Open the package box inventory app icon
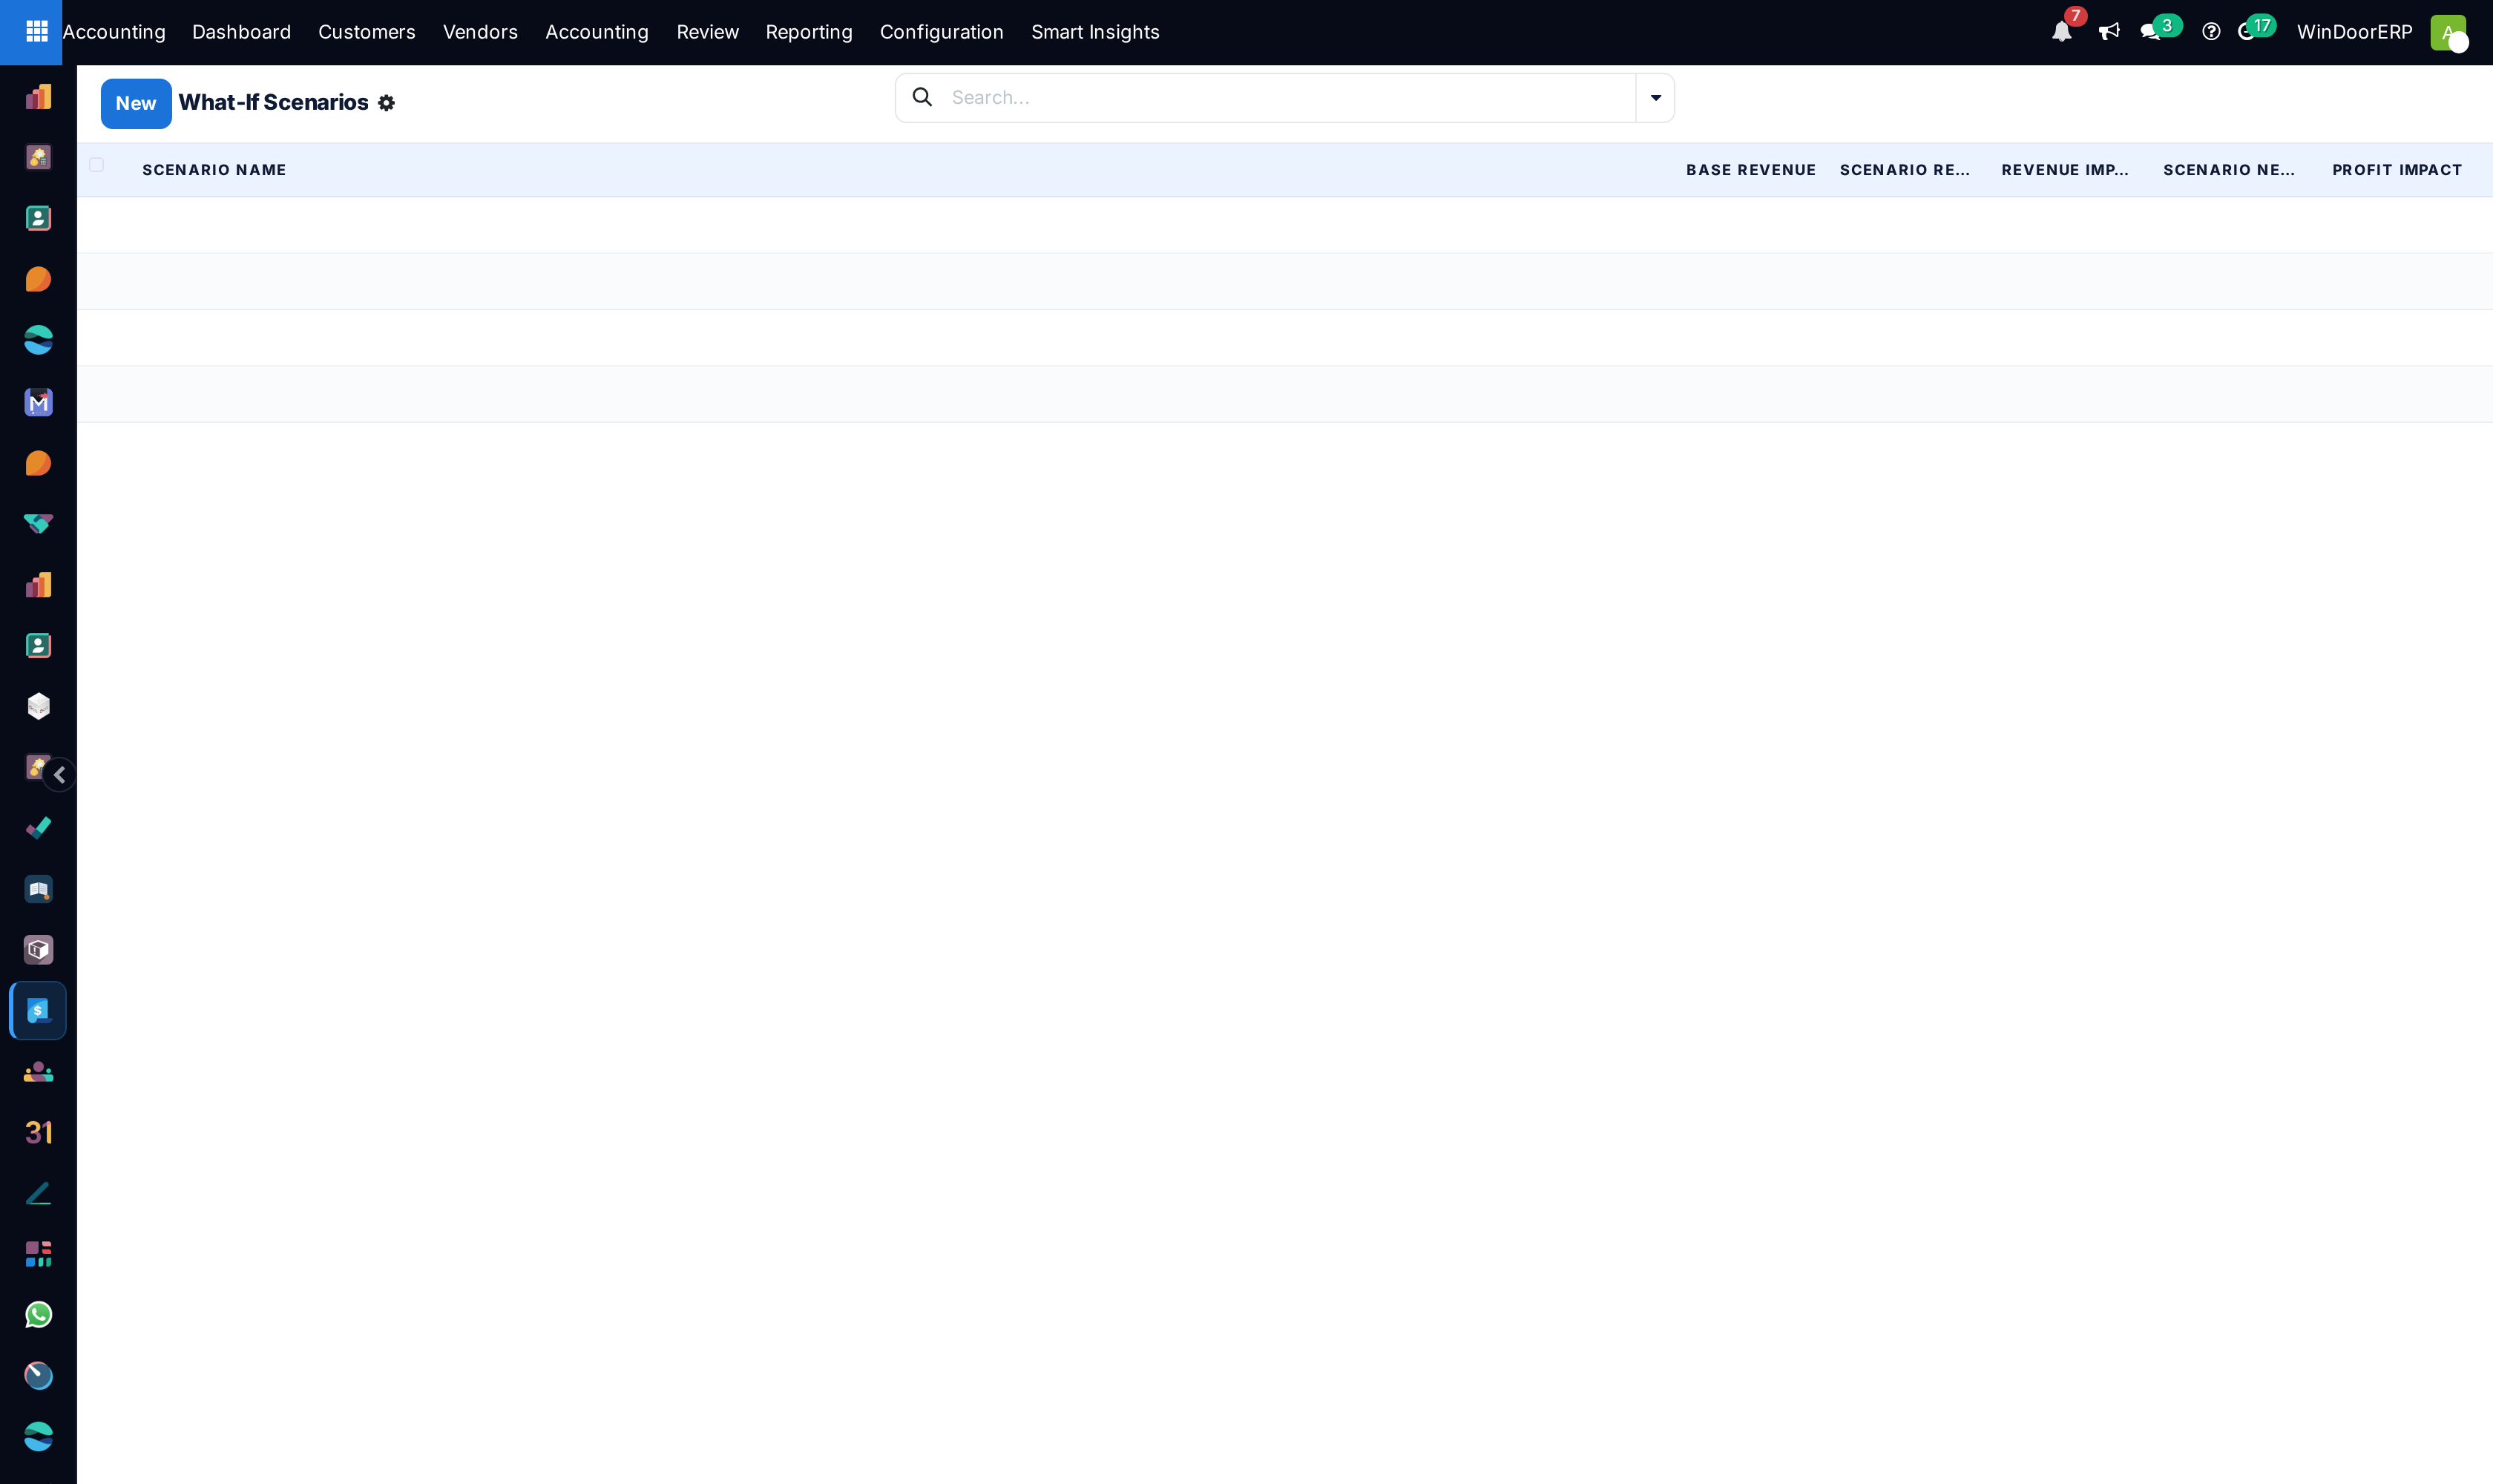 click(x=38, y=950)
